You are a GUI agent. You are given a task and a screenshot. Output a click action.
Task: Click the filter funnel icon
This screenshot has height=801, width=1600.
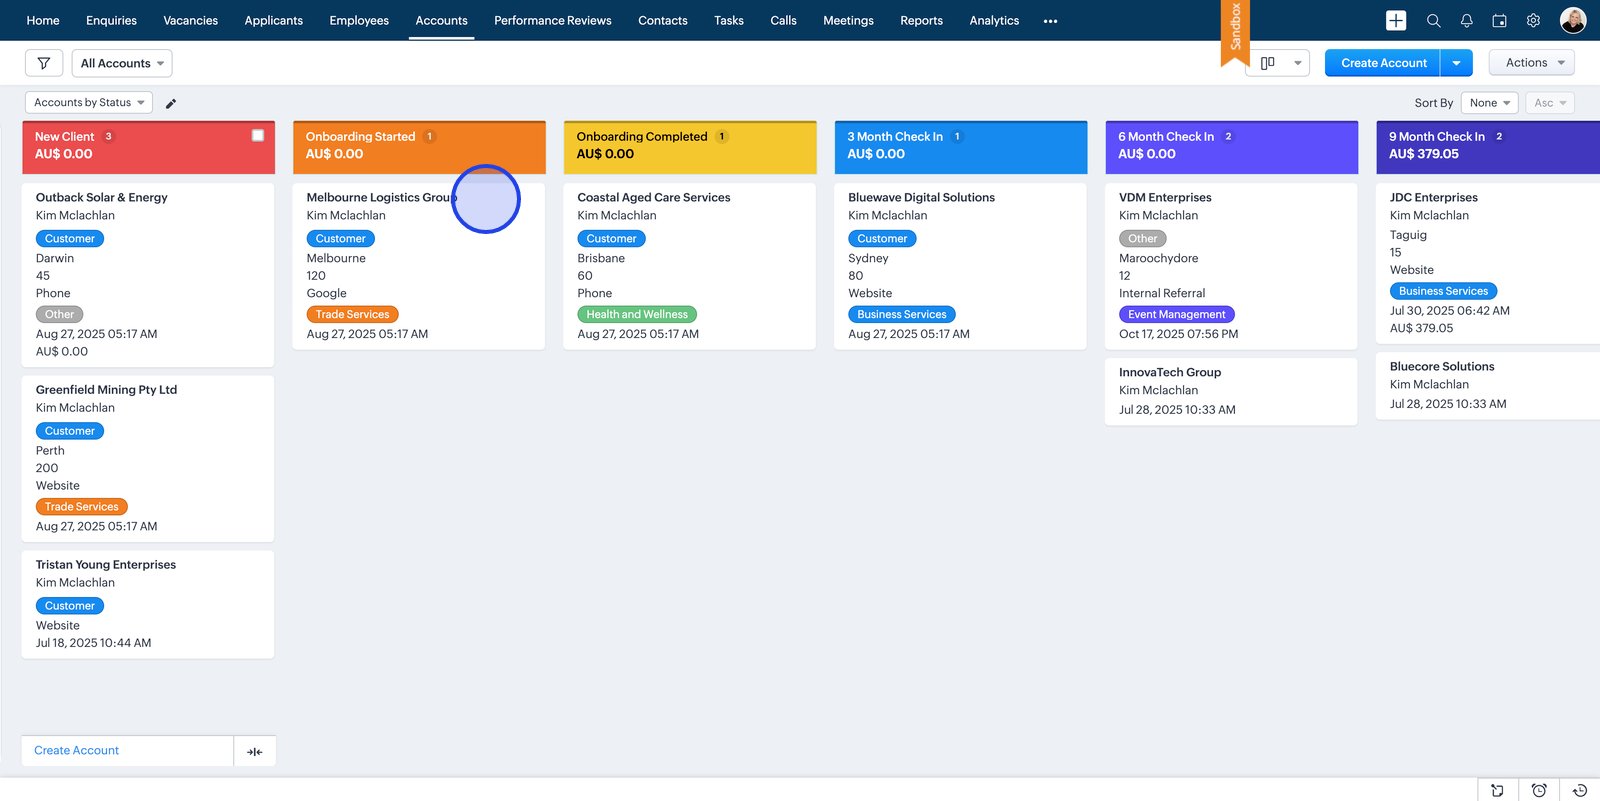pos(44,63)
